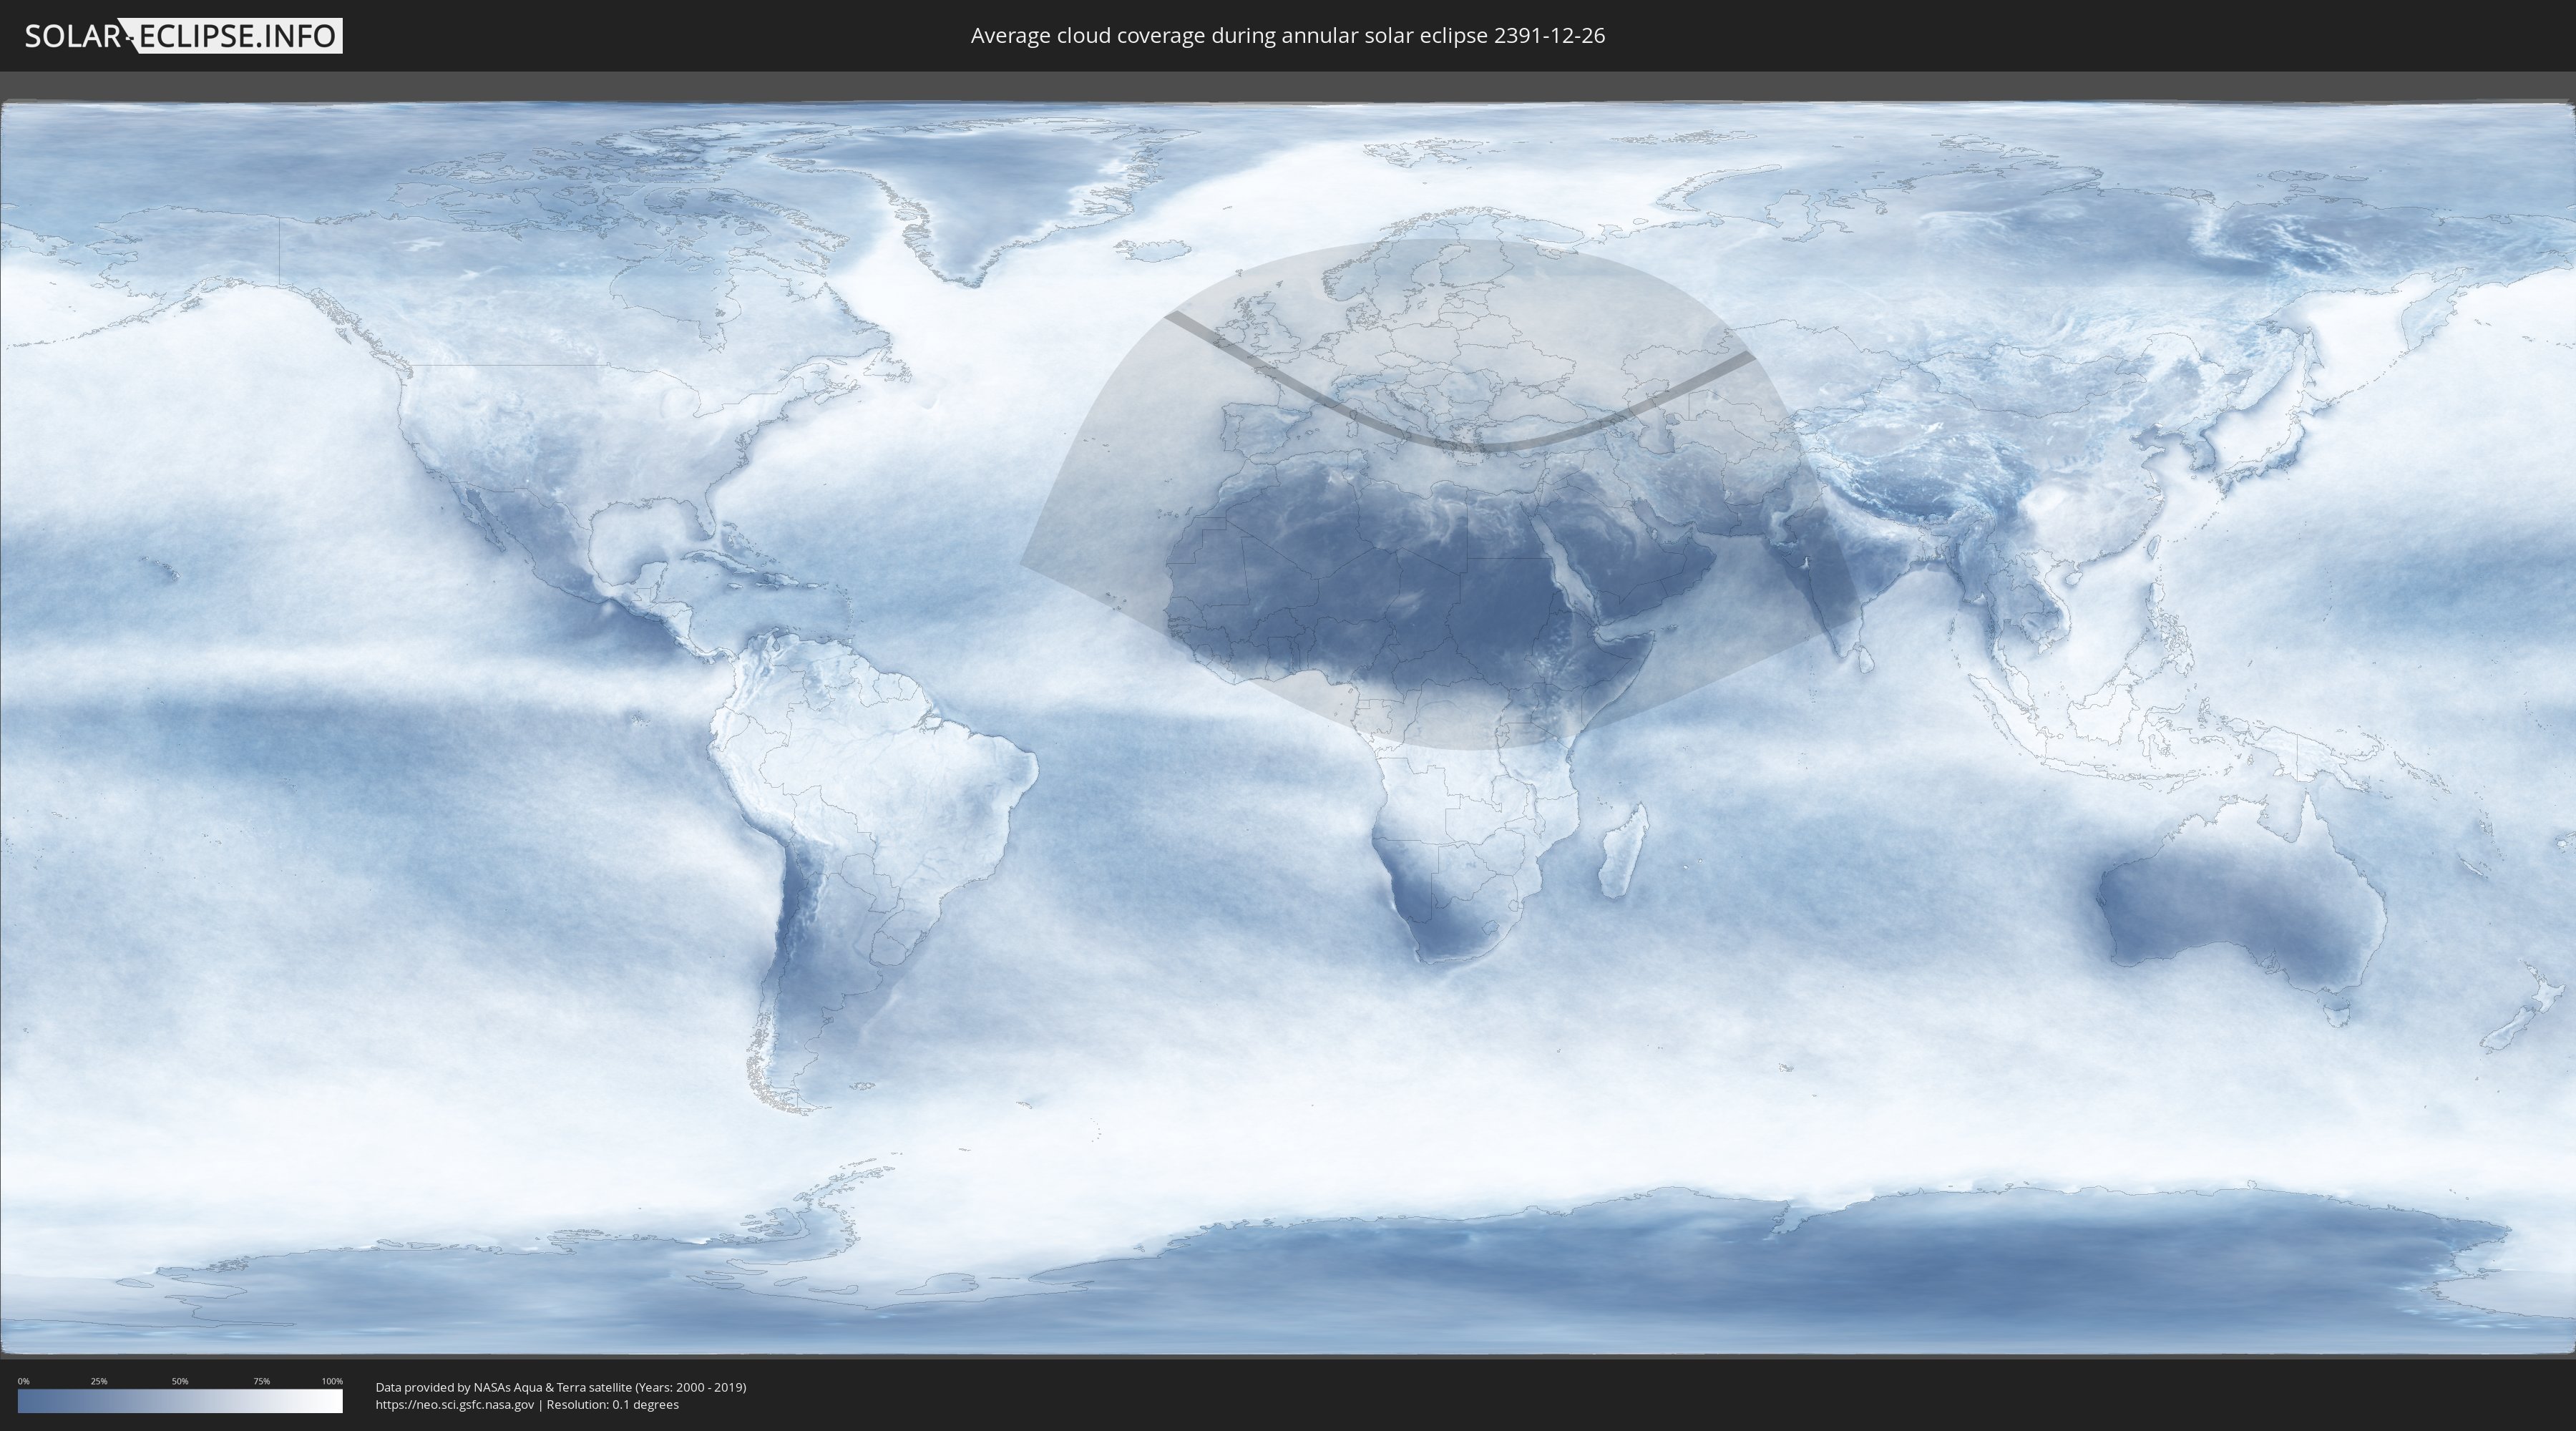This screenshot has width=2576, height=1431.
Task: Click the 50% legend label
Action: tap(180, 1381)
